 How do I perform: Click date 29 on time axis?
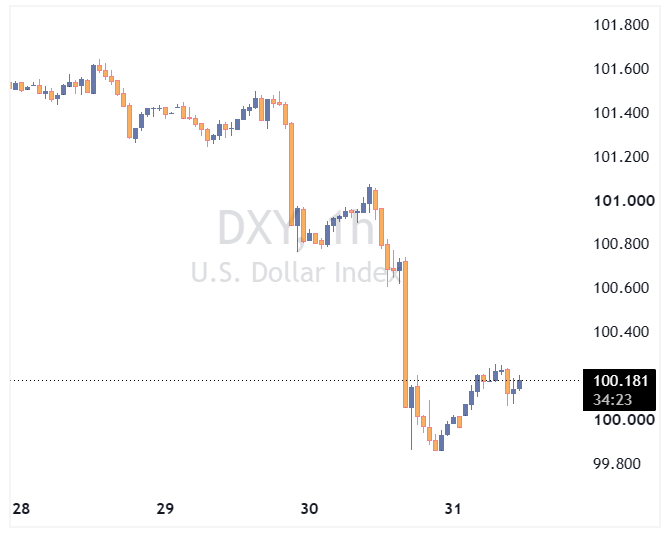click(165, 509)
